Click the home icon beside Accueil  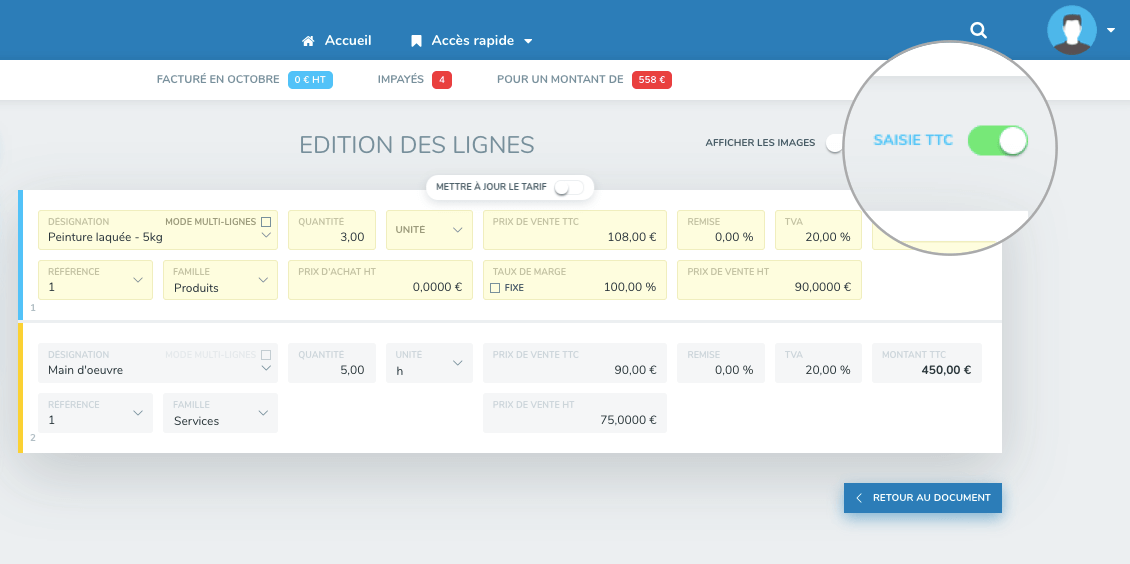coord(309,41)
